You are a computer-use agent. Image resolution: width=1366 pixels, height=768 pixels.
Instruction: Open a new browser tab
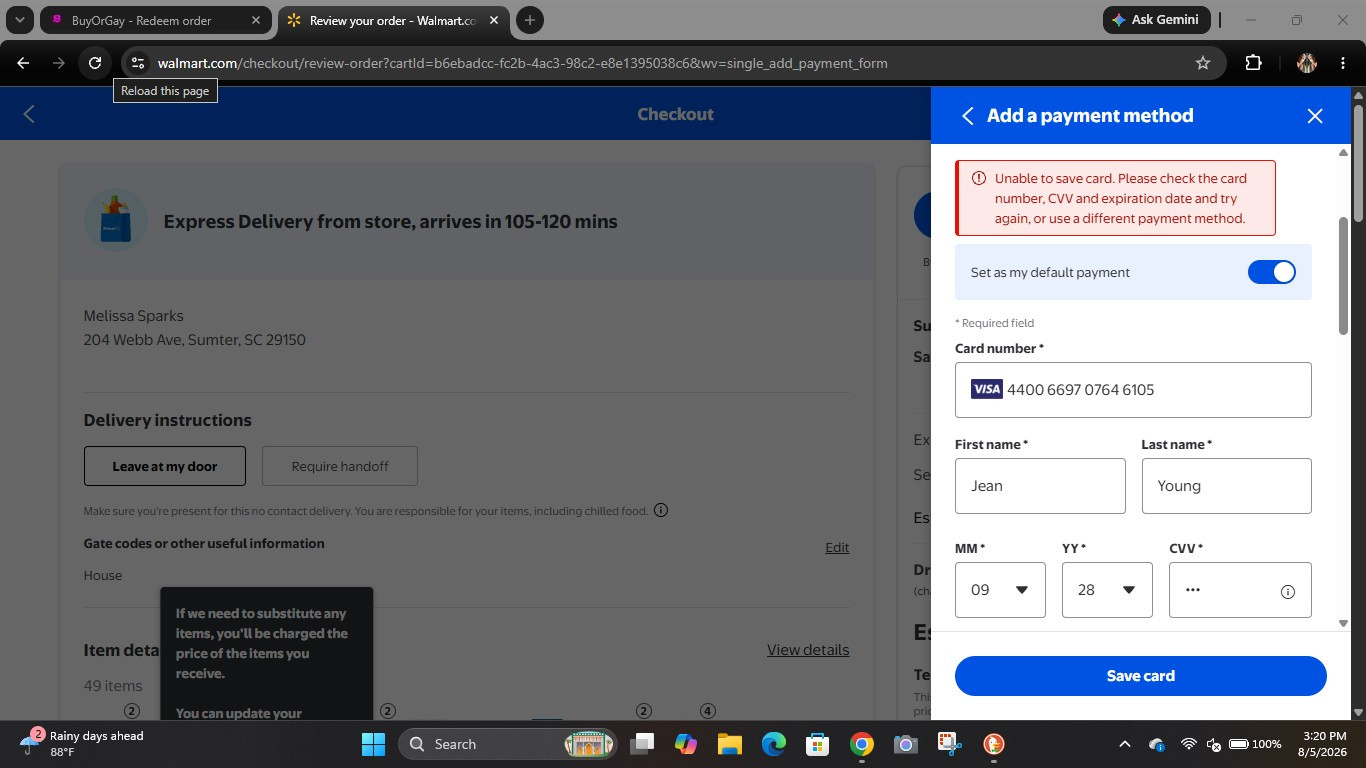click(x=530, y=20)
